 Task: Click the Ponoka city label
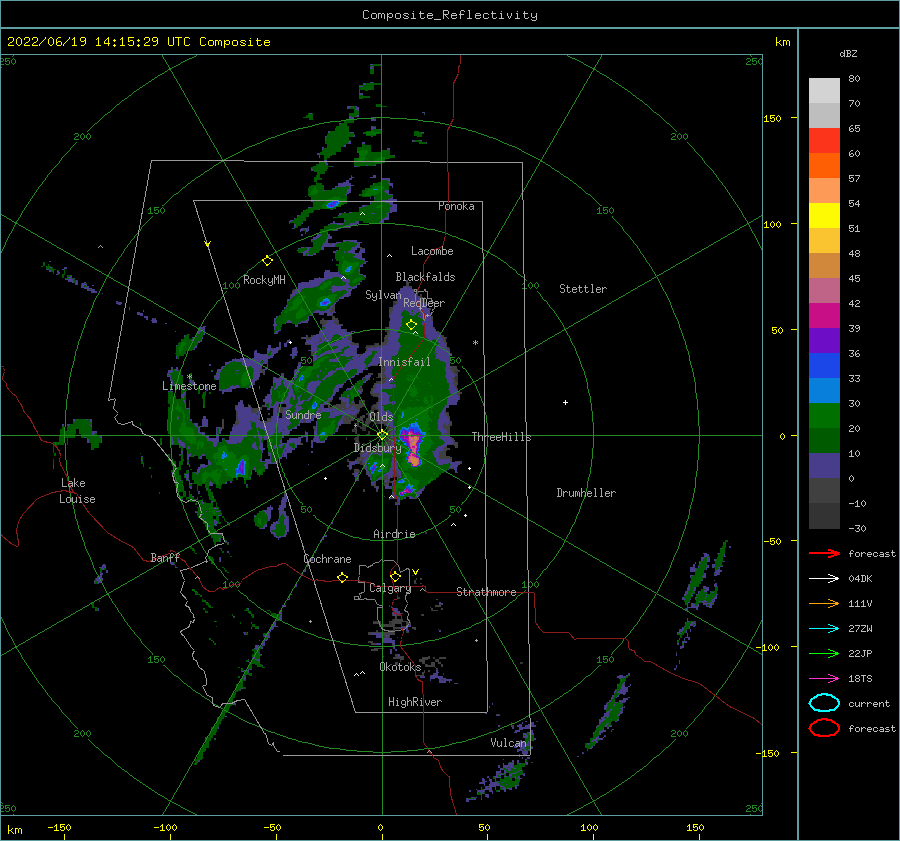tap(456, 206)
